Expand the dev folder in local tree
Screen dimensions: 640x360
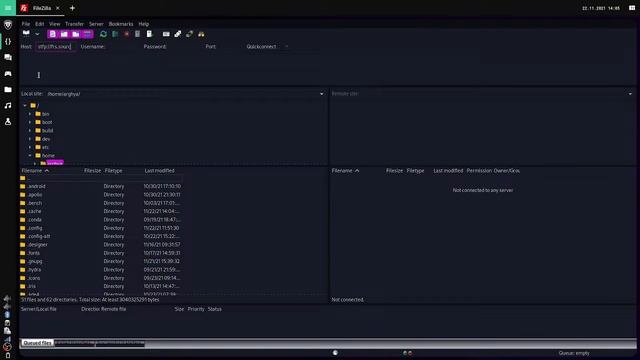[x=30, y=139]
